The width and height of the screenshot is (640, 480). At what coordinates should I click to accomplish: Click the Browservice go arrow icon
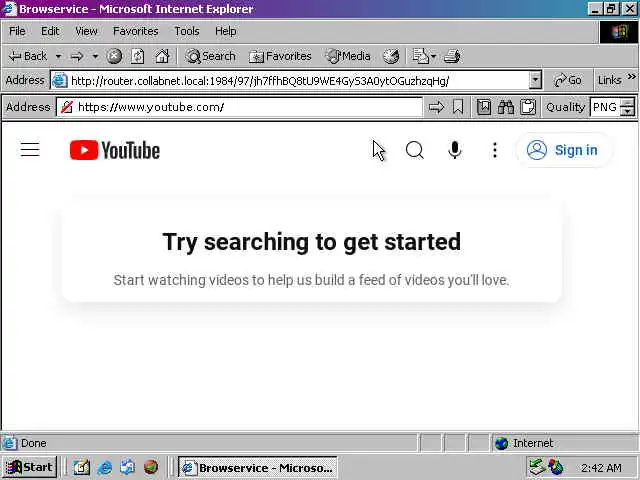(x=436, y=107)
